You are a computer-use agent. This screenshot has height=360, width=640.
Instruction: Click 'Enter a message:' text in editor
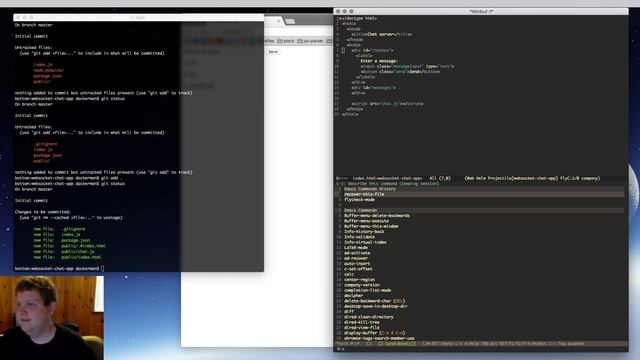pos(379,61)
